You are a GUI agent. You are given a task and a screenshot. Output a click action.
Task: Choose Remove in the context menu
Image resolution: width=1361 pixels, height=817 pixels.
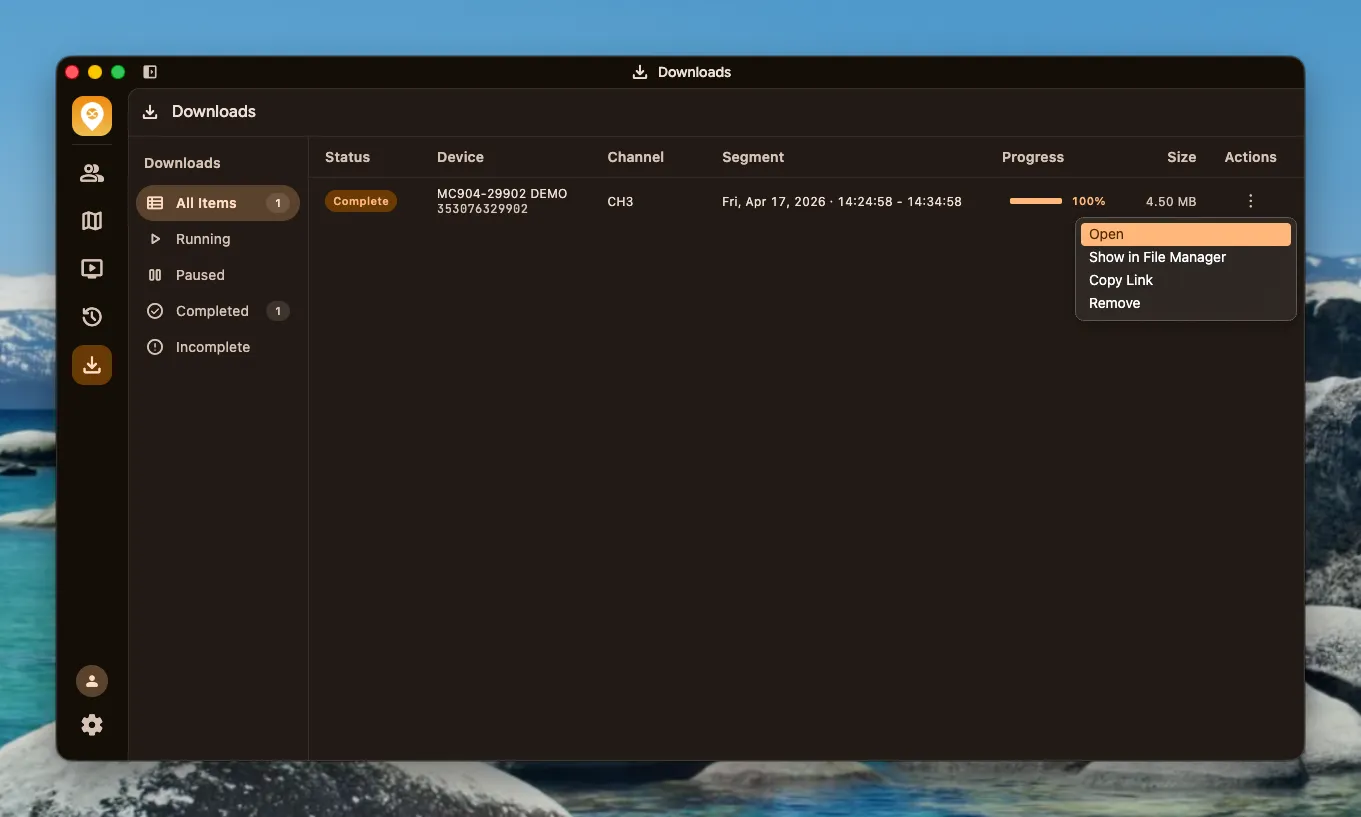(x=1186, y=303)
